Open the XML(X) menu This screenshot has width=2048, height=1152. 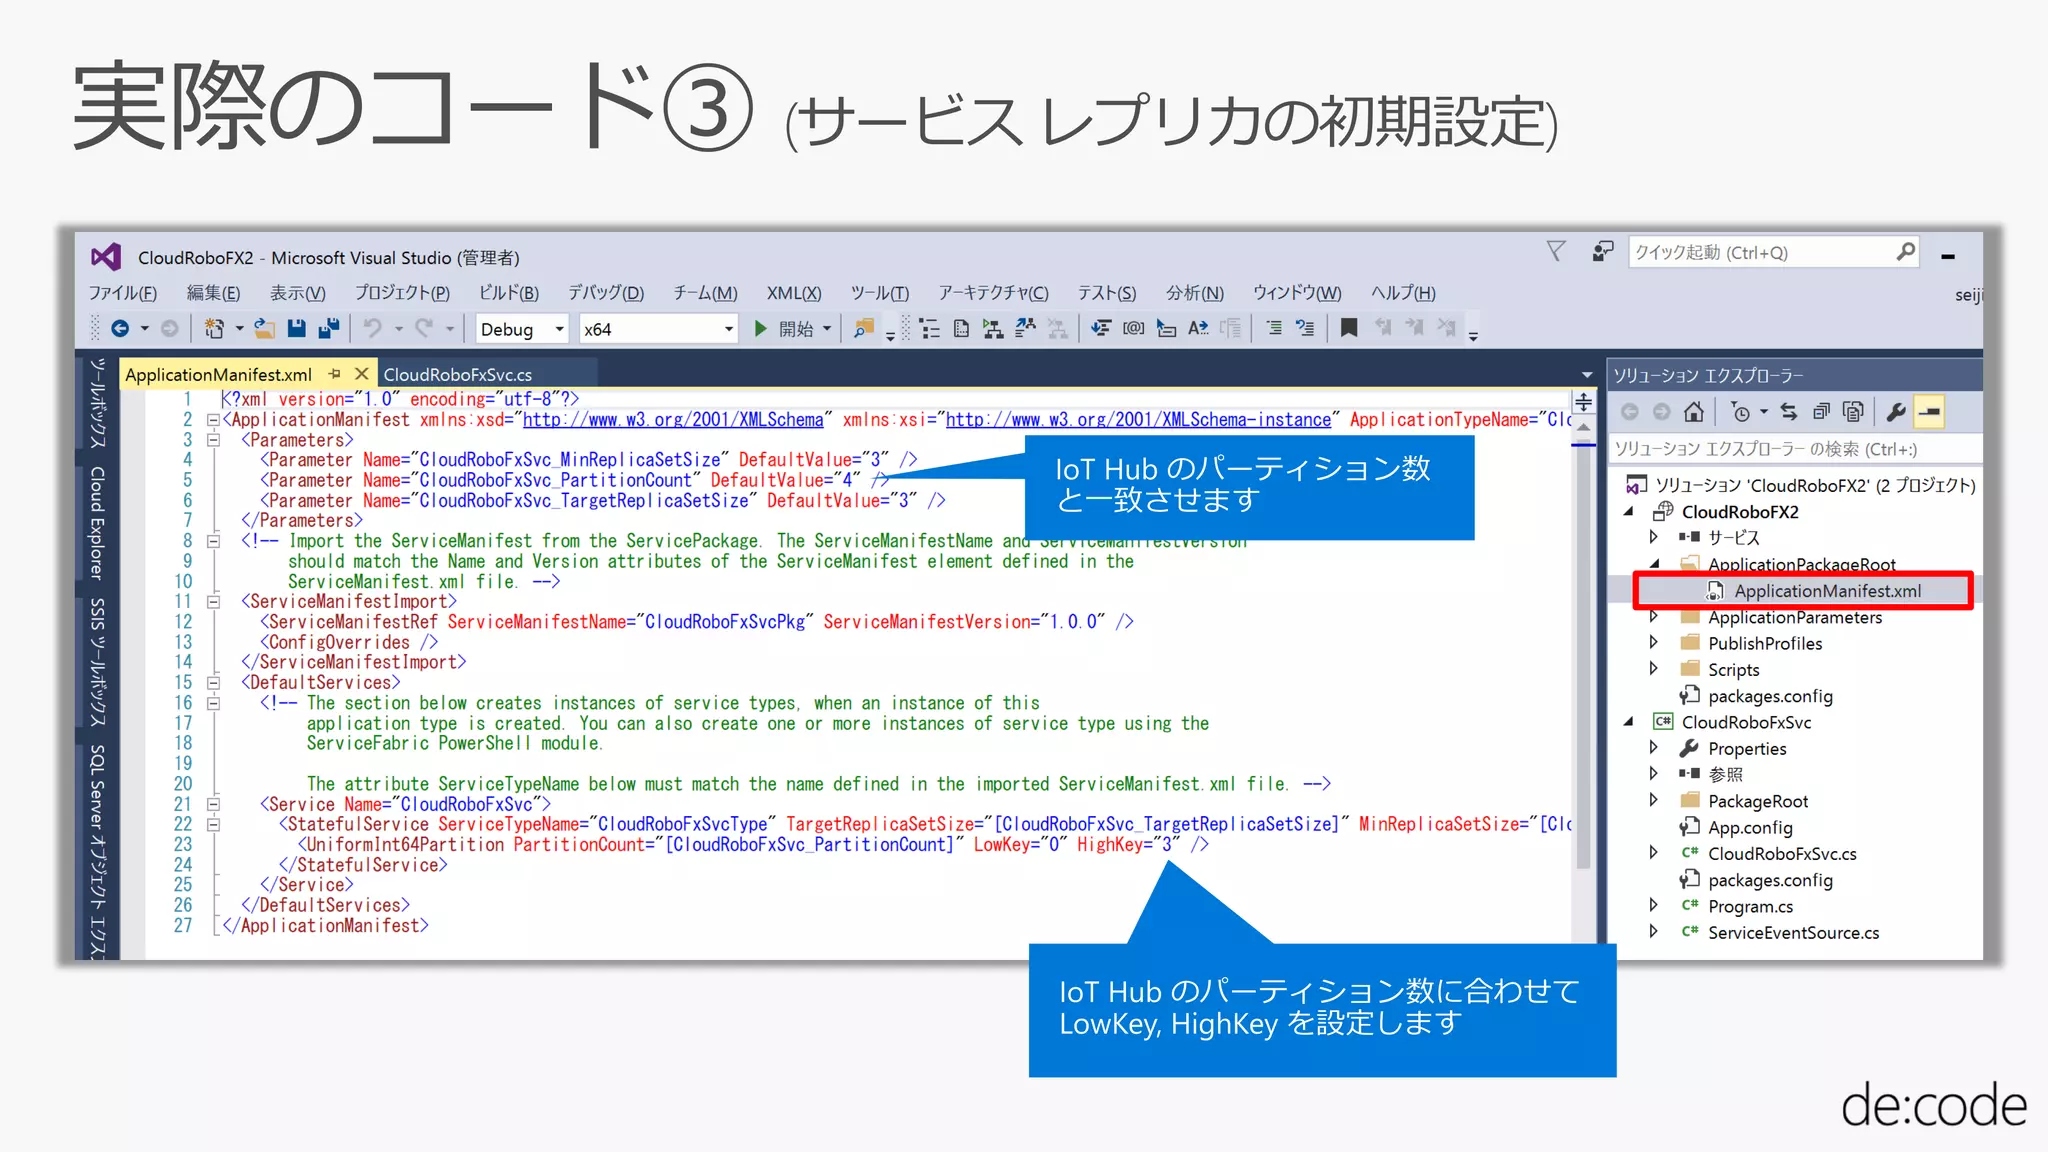tap(794, 293)
